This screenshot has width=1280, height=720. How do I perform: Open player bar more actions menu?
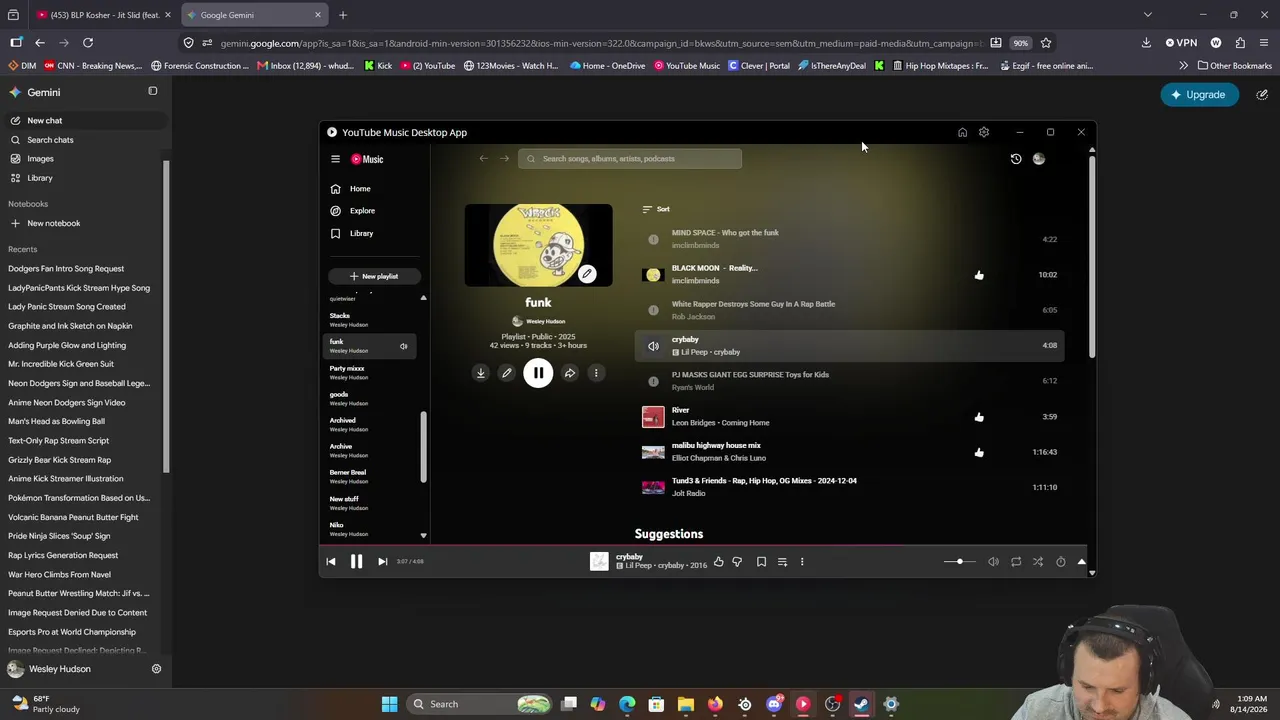[x=802, y=562]
